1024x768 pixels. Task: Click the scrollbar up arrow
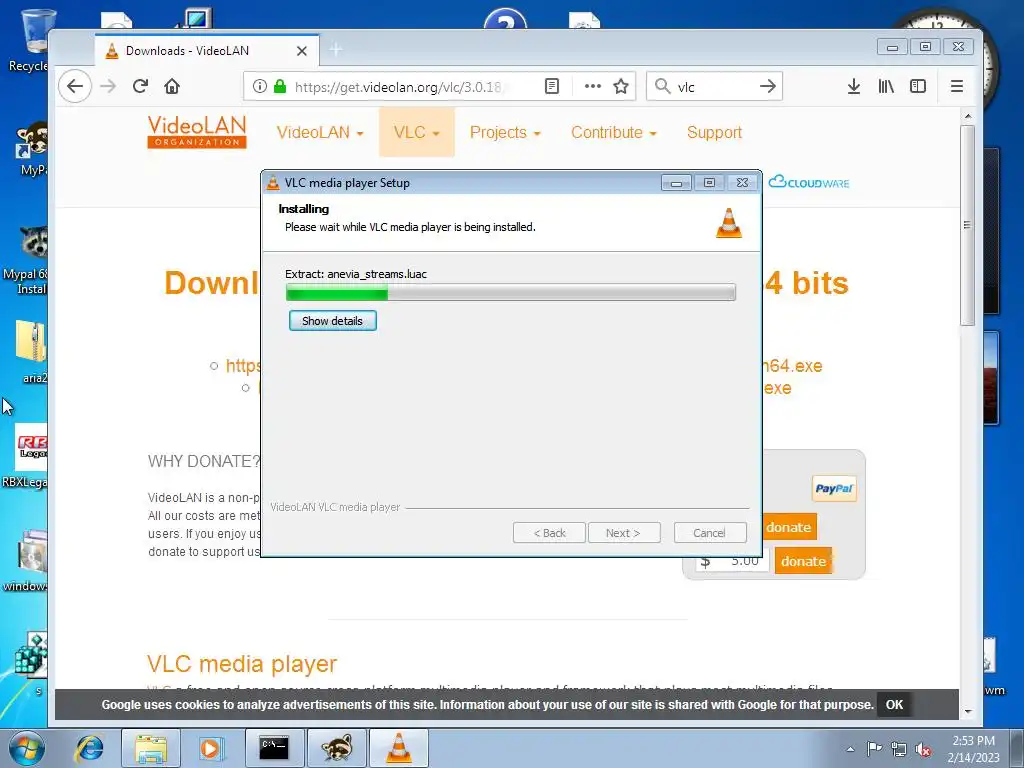[968, 116]
